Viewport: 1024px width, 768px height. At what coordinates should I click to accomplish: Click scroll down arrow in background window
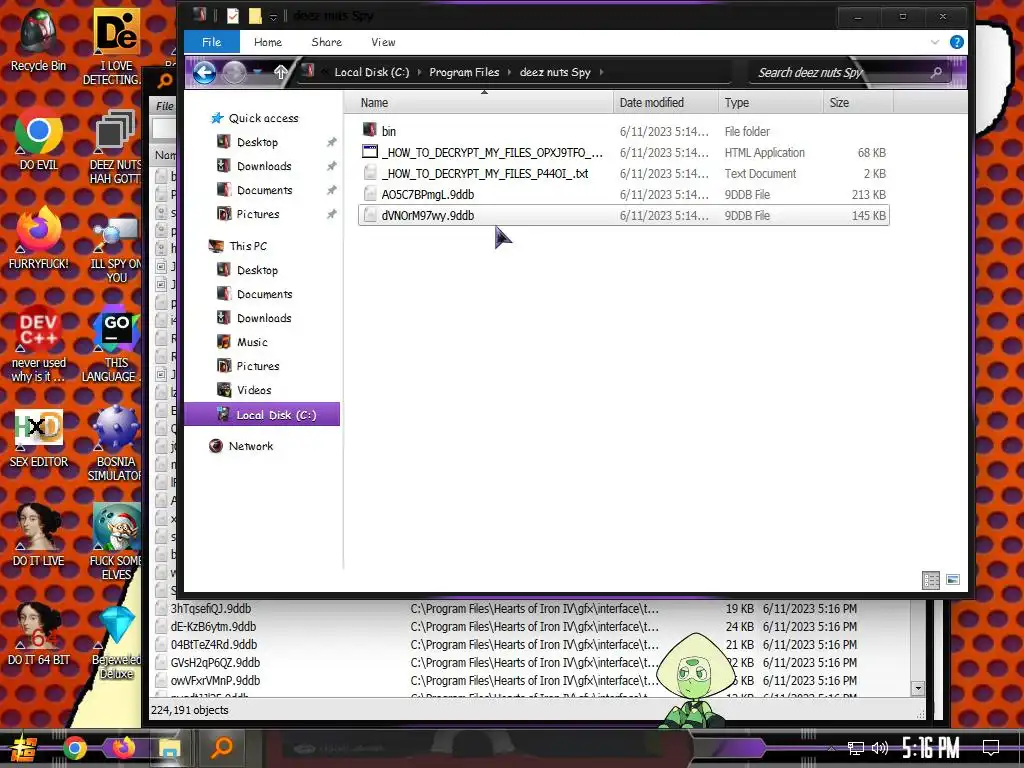[x=918, y=688]
